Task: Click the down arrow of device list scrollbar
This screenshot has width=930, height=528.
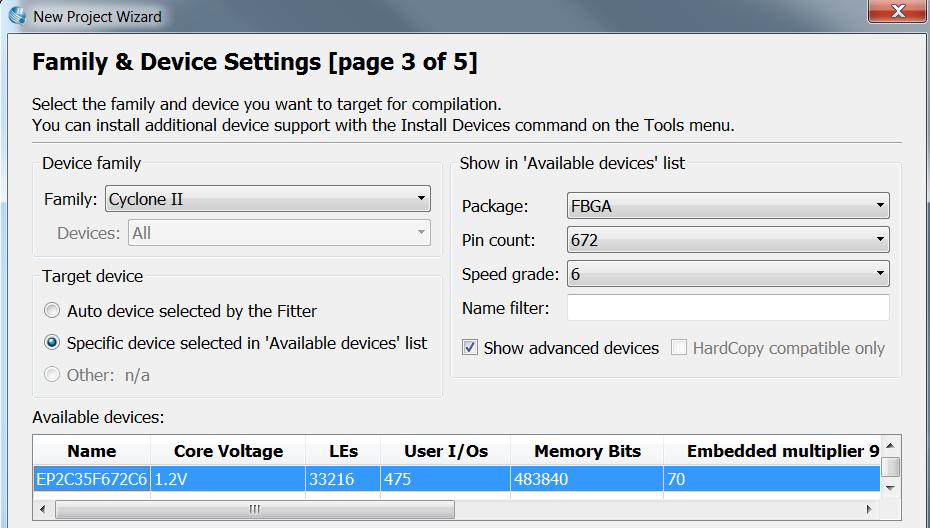Action: click(x=890, y=488)
